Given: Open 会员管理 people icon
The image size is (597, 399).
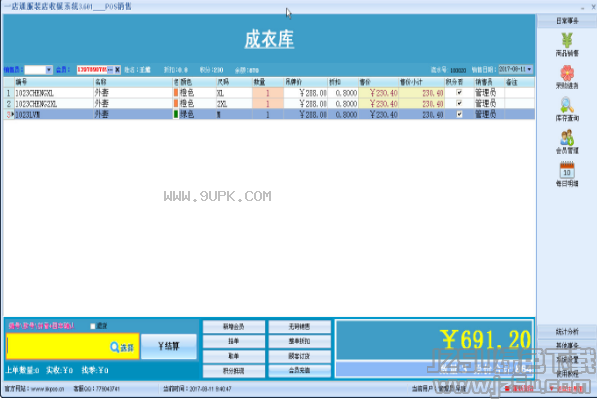Looking at the screenshot, I should coord(567,138).
